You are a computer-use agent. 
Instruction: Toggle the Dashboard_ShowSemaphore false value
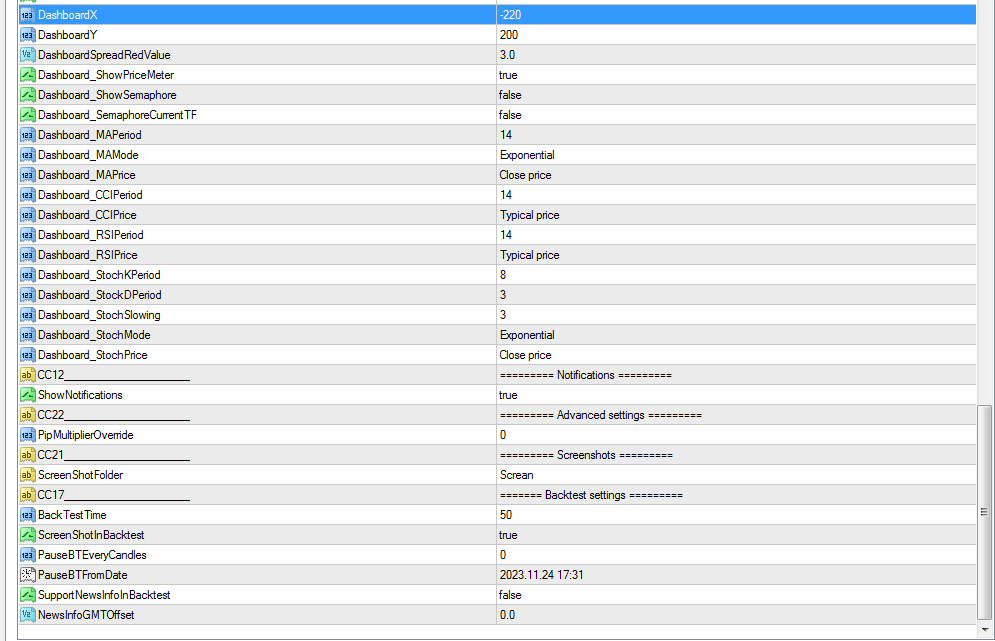point(736,95)
